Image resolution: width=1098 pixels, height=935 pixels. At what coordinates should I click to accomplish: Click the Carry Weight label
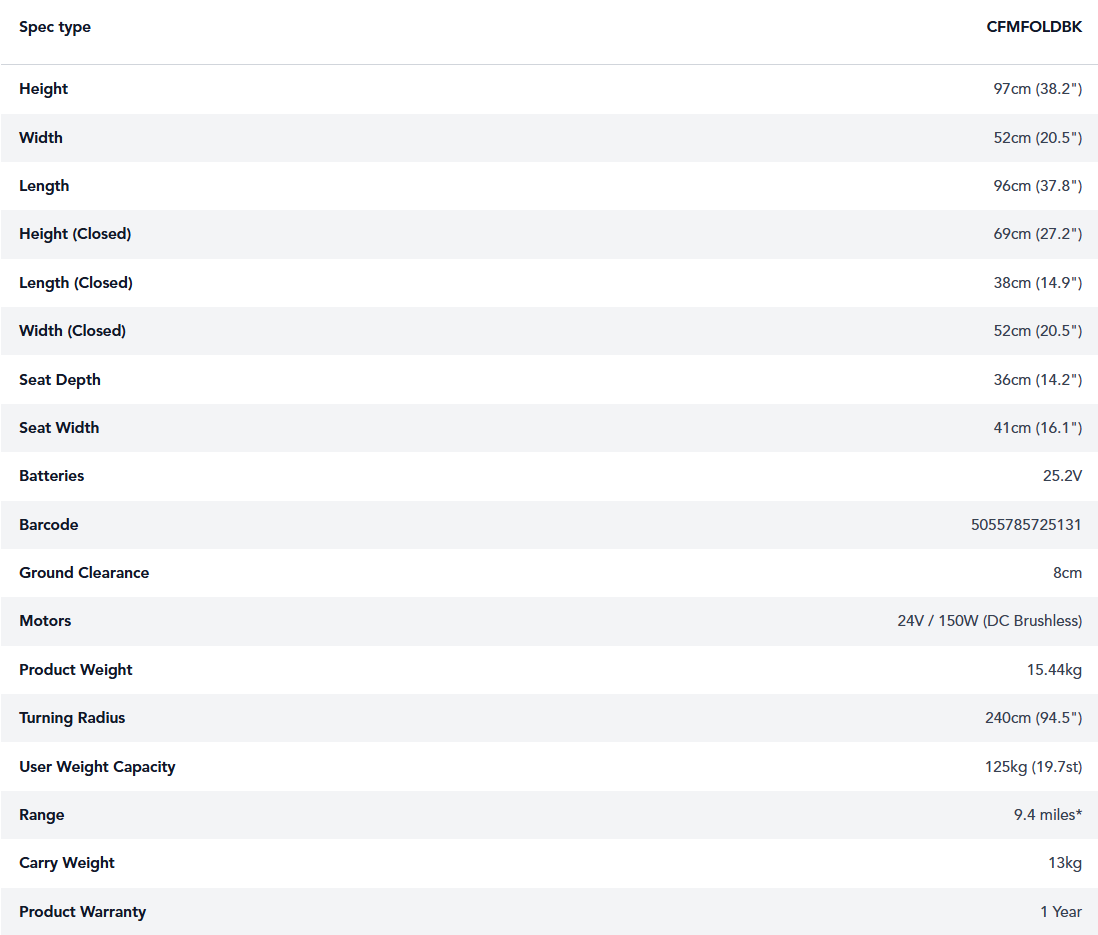[x=67, y=863]
